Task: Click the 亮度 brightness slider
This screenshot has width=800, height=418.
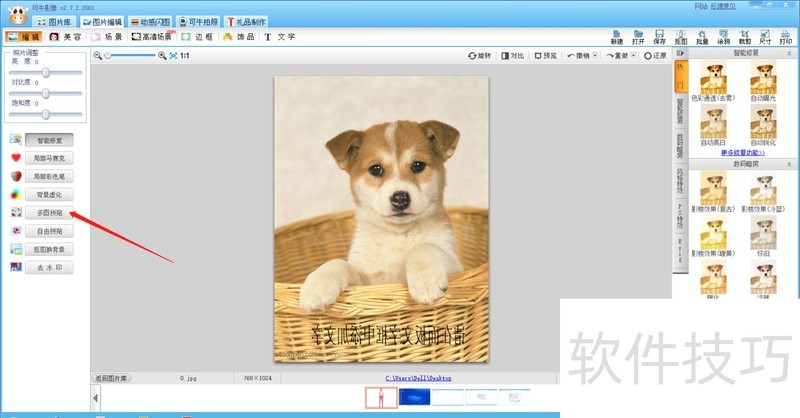Action: point(45,74)
